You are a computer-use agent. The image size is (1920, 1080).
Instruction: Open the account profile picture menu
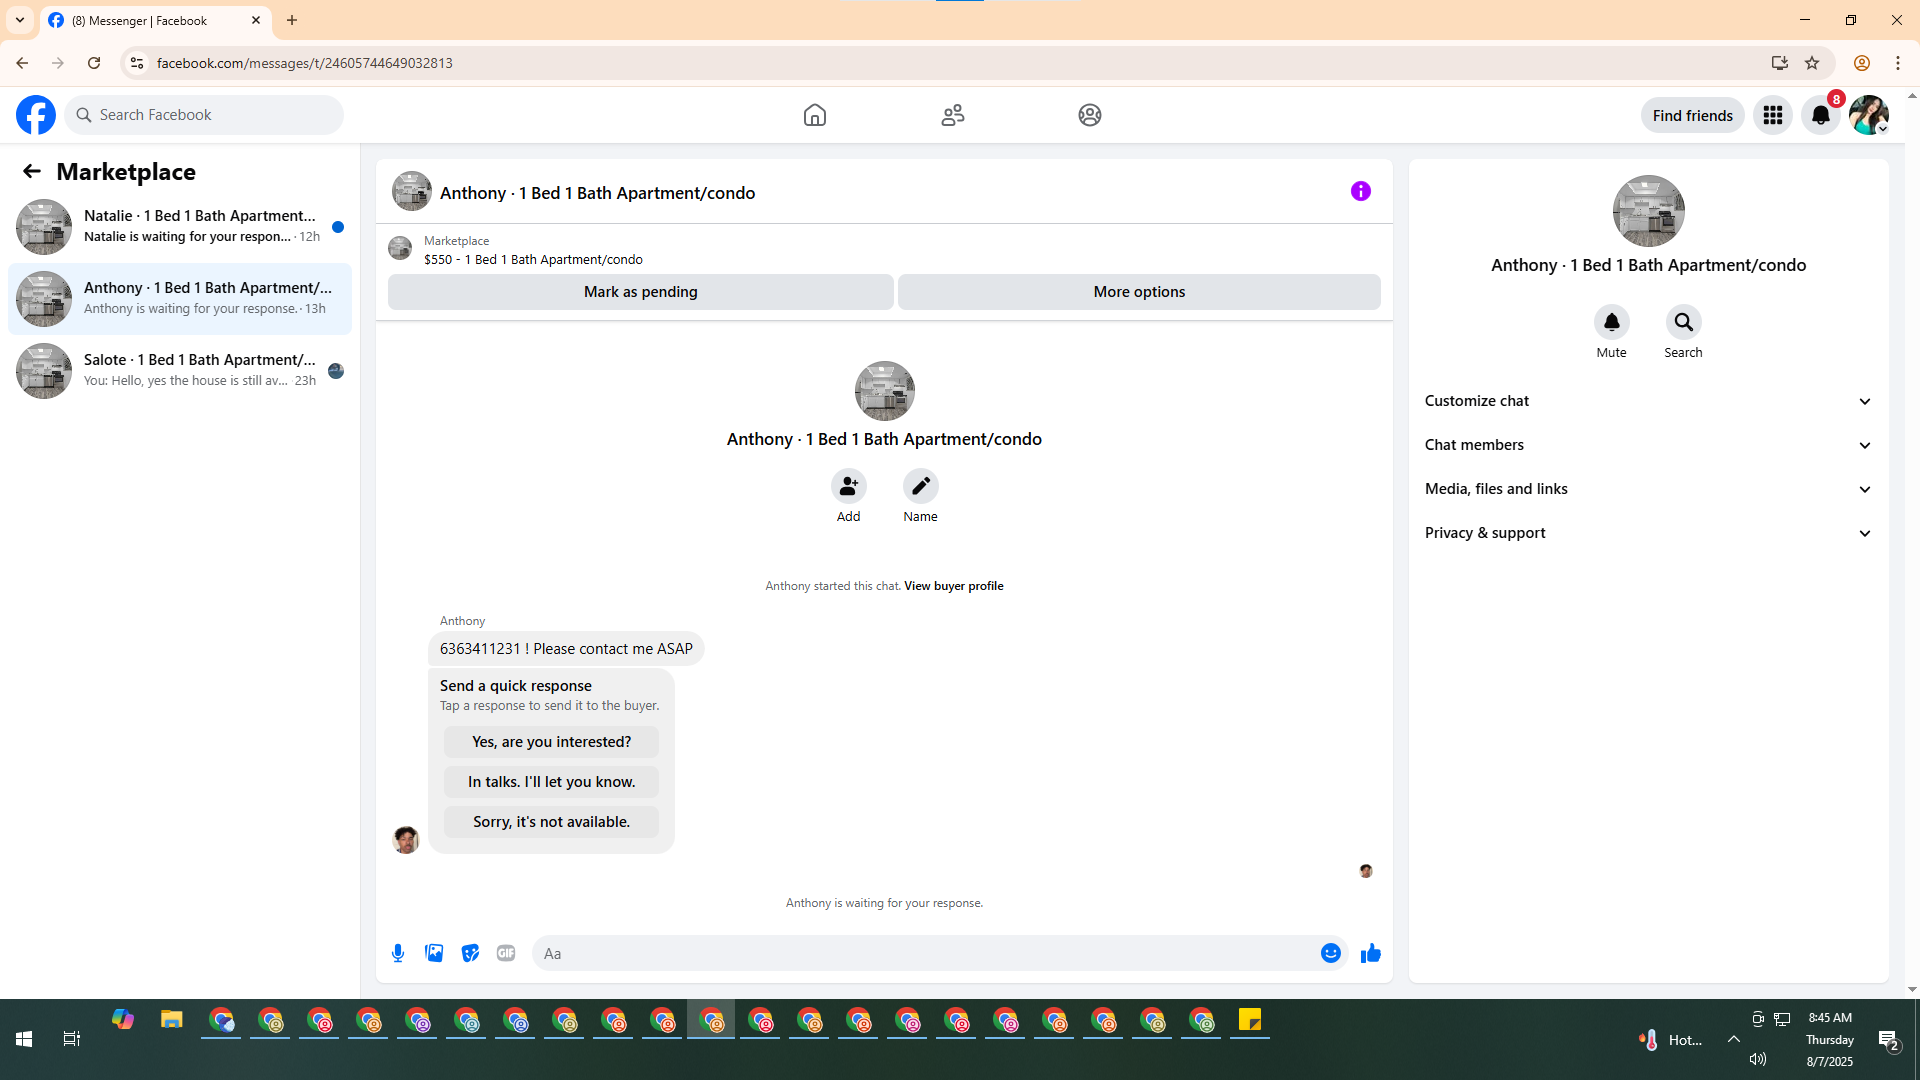click(1869, 115)
